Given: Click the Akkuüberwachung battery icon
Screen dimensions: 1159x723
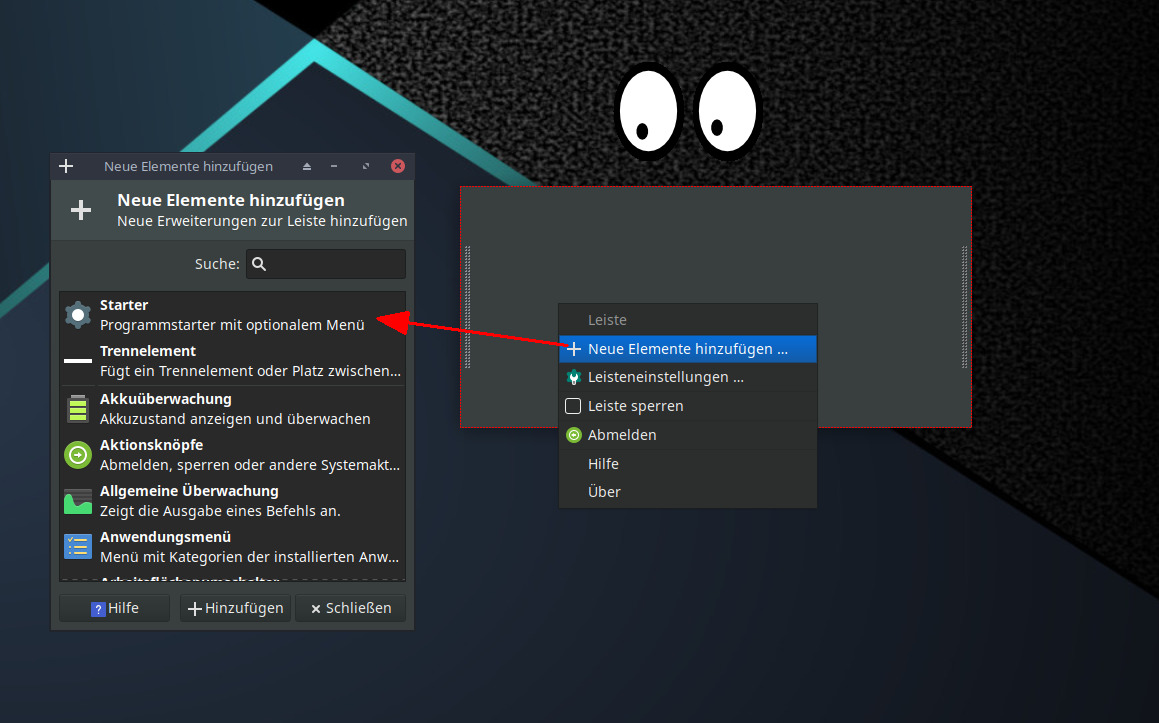Looking at the screenshot, I should coord(78,409).
